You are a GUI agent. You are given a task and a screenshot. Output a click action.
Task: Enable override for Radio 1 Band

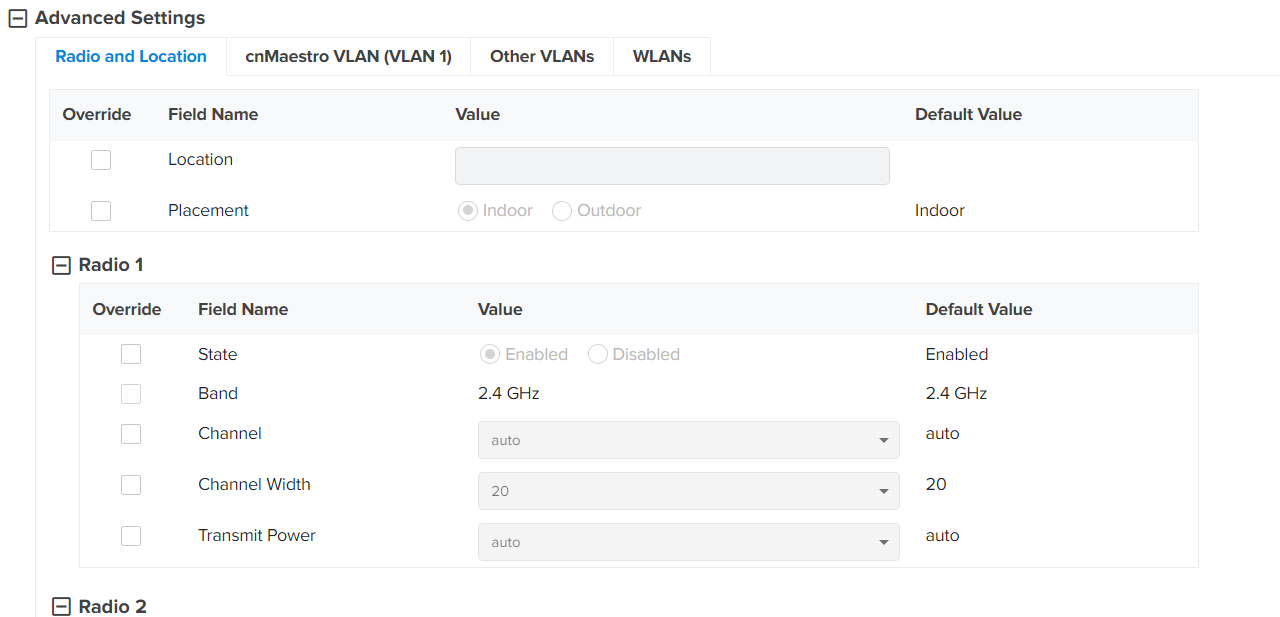(131, 394)
